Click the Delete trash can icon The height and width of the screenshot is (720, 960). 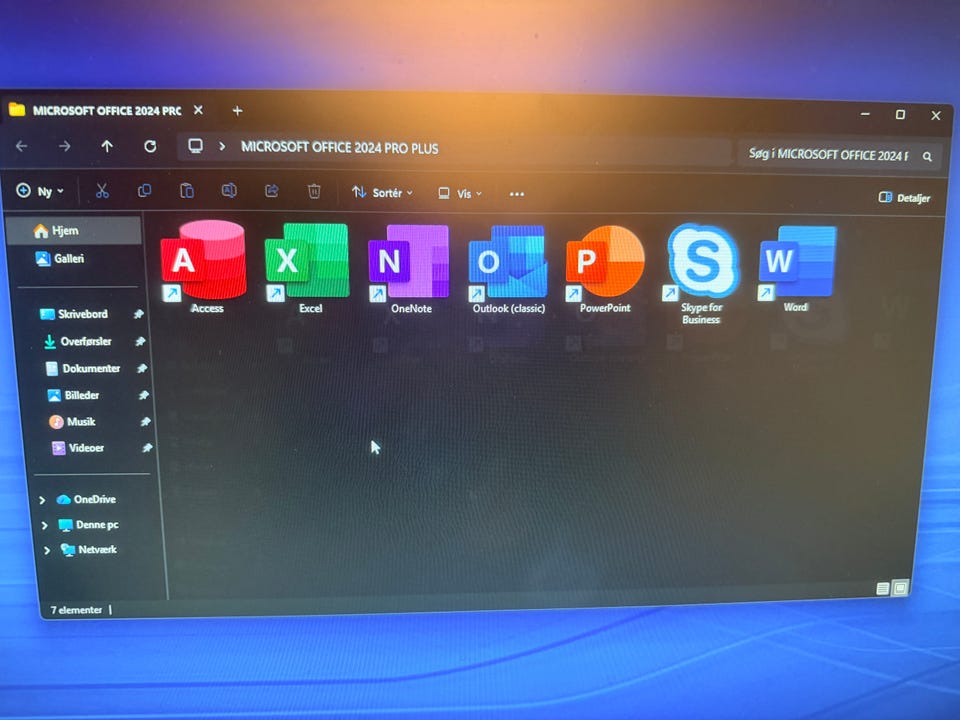click(x=314, y=192)
